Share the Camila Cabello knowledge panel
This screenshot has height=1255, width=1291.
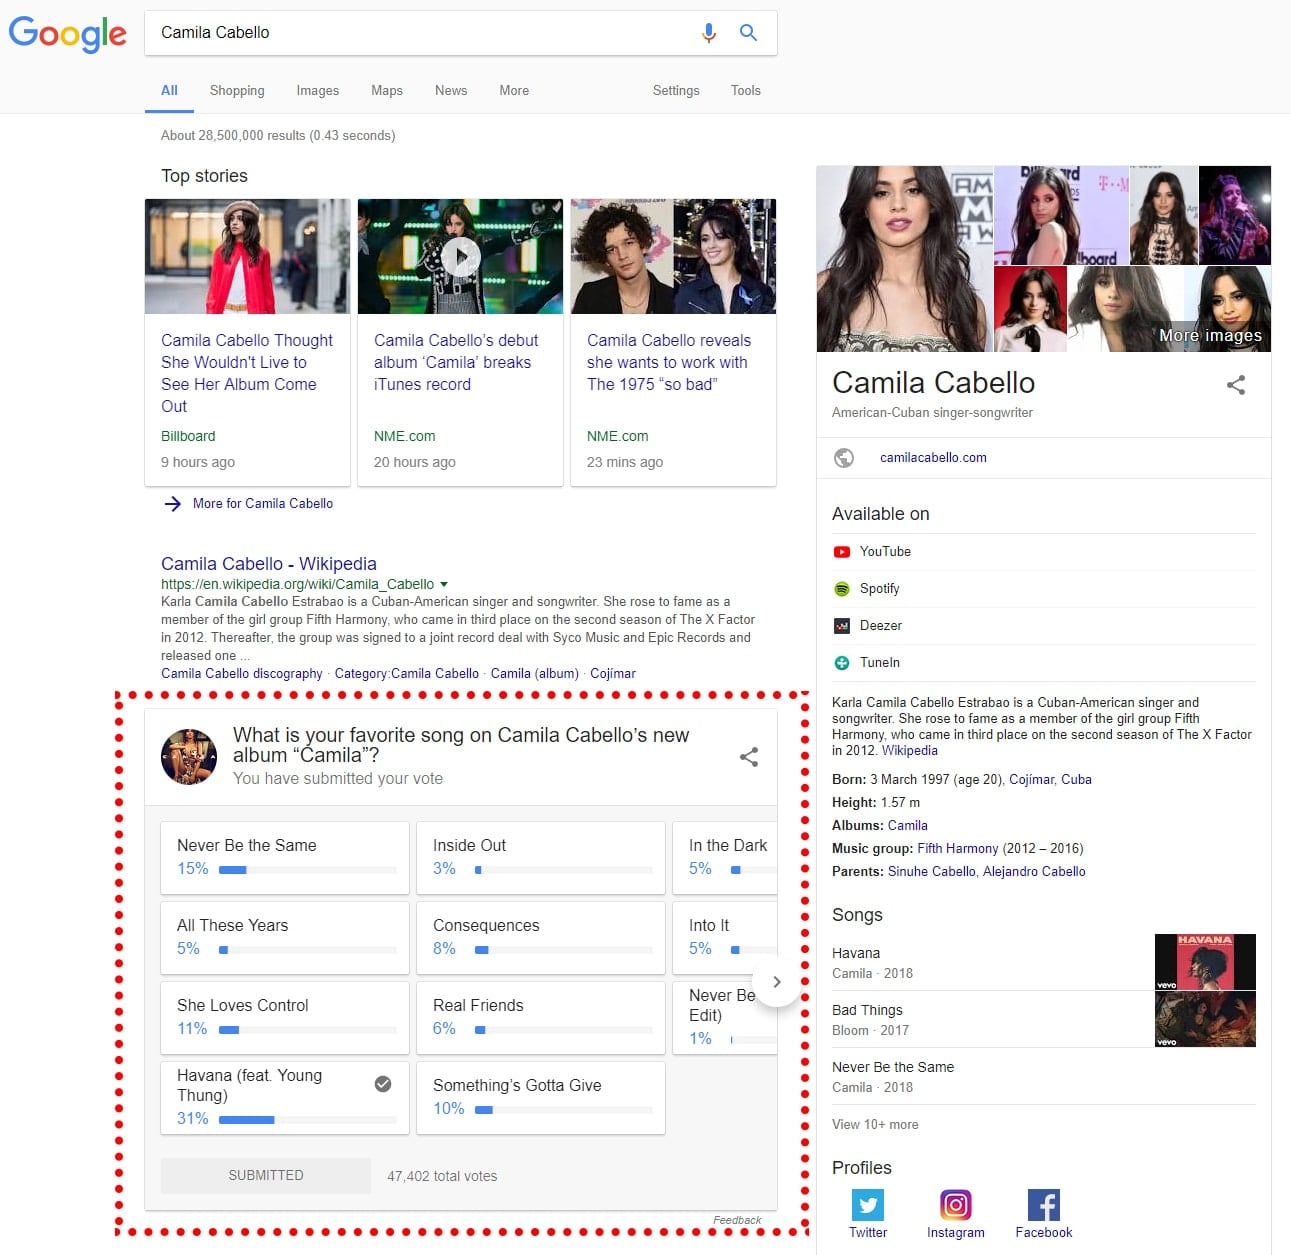point(1236,385)
